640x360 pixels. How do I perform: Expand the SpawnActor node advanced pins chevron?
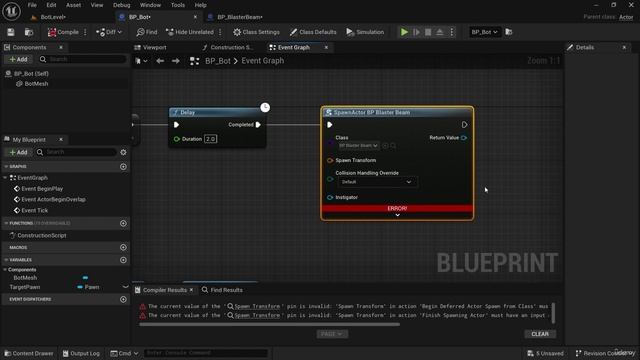397,215
